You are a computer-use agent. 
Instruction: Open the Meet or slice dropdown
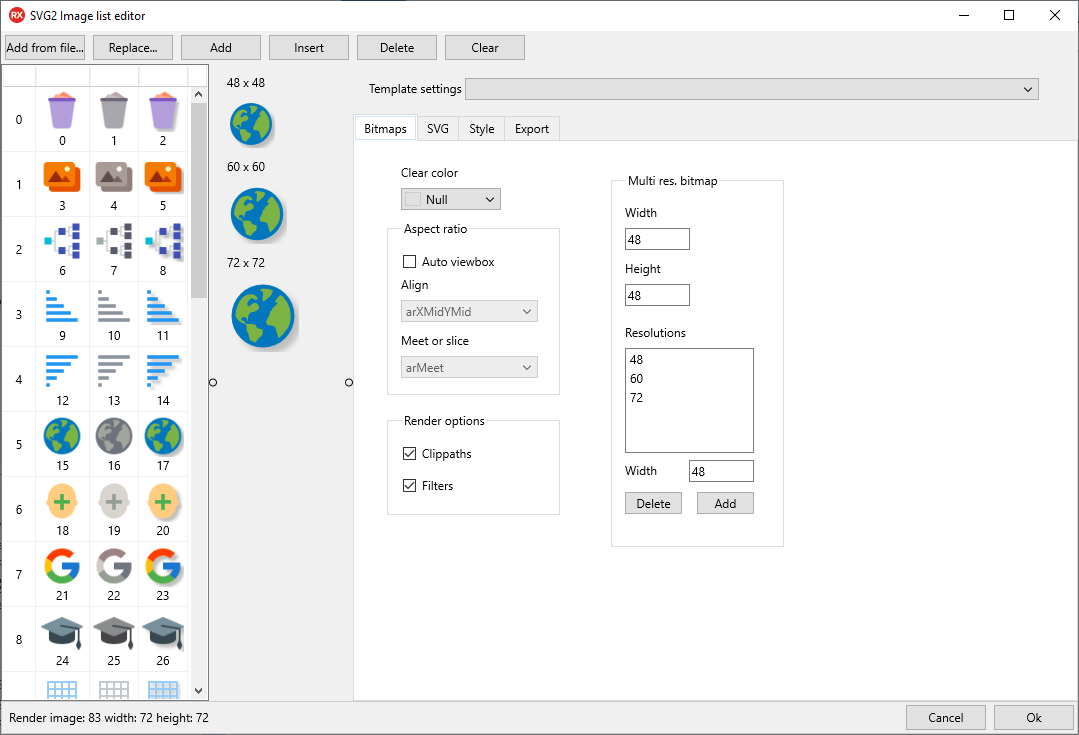(x=462, y=368)
